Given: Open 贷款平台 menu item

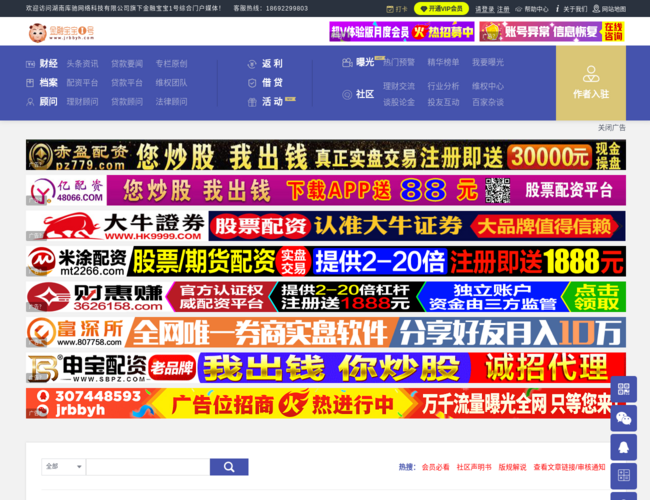Looking at the screenshot, I should coord(127,83).
